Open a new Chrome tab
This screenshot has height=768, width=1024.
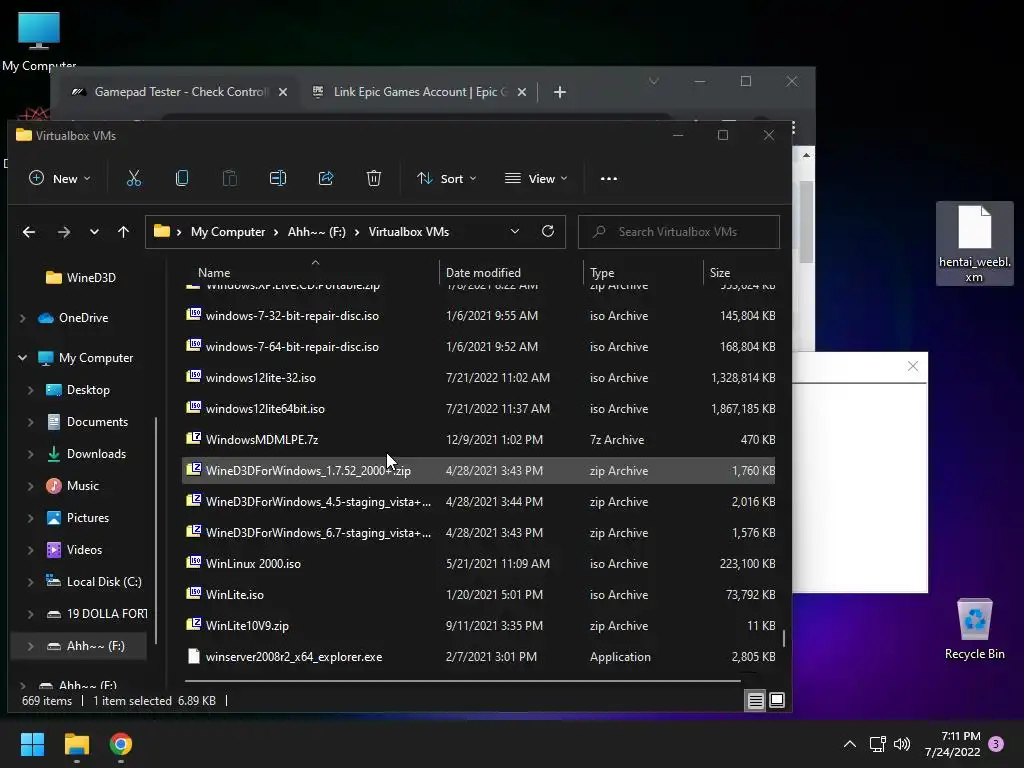[560, 92]
